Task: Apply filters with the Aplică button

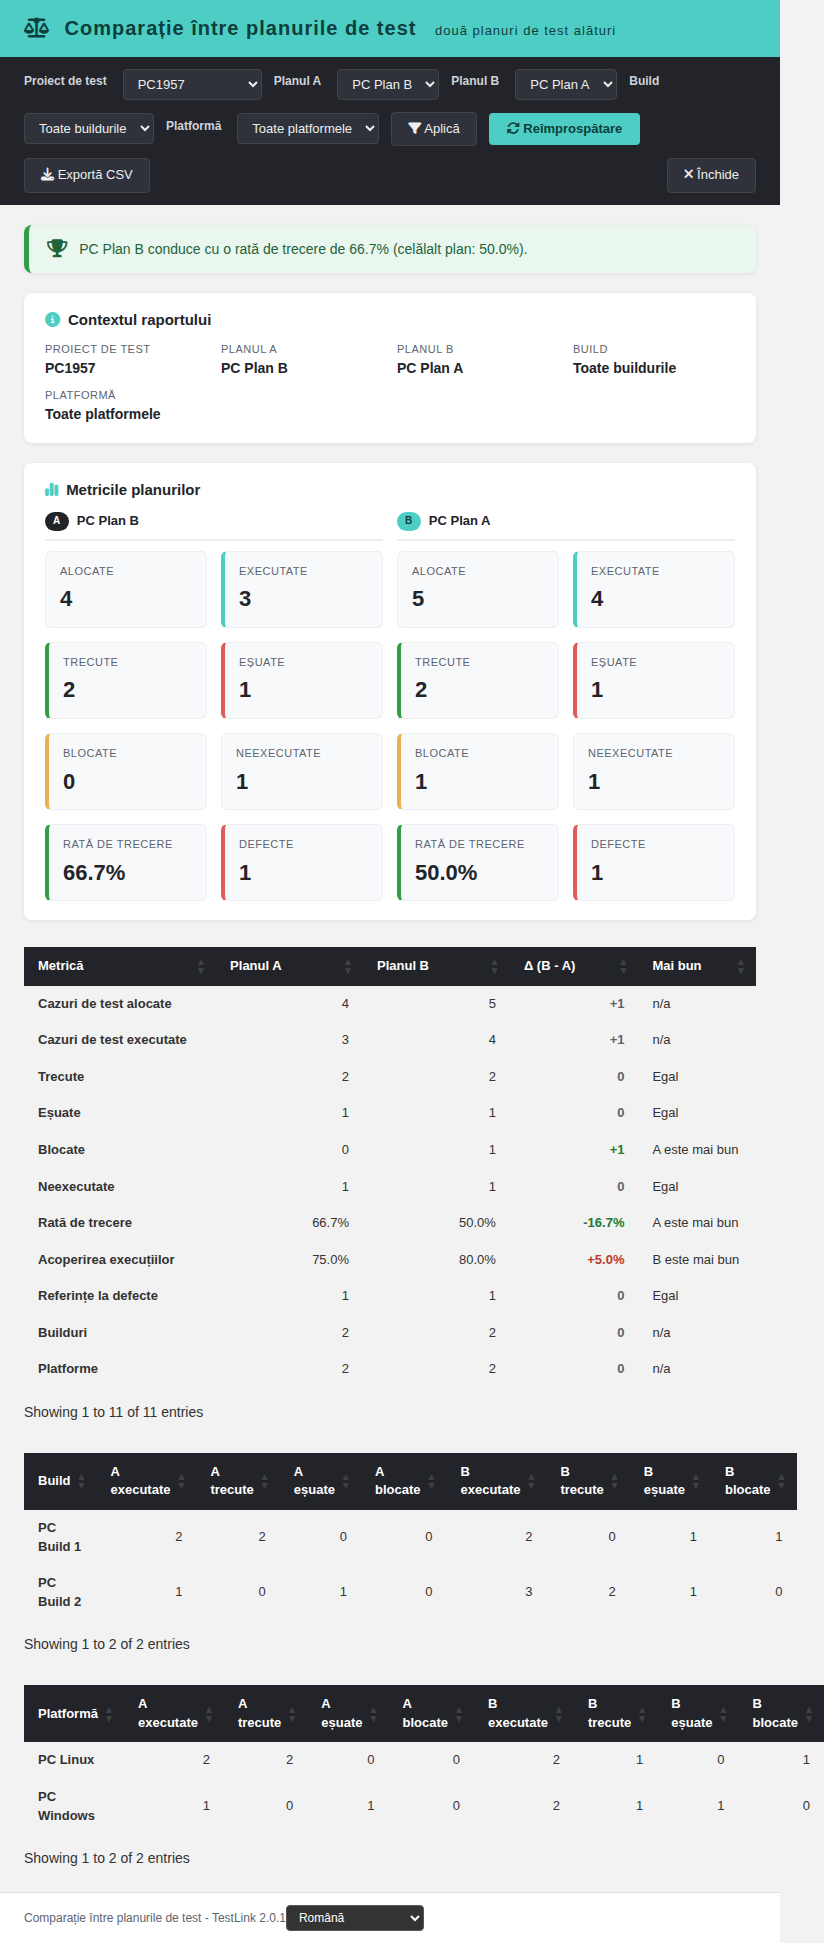Action: click(434, 129)
